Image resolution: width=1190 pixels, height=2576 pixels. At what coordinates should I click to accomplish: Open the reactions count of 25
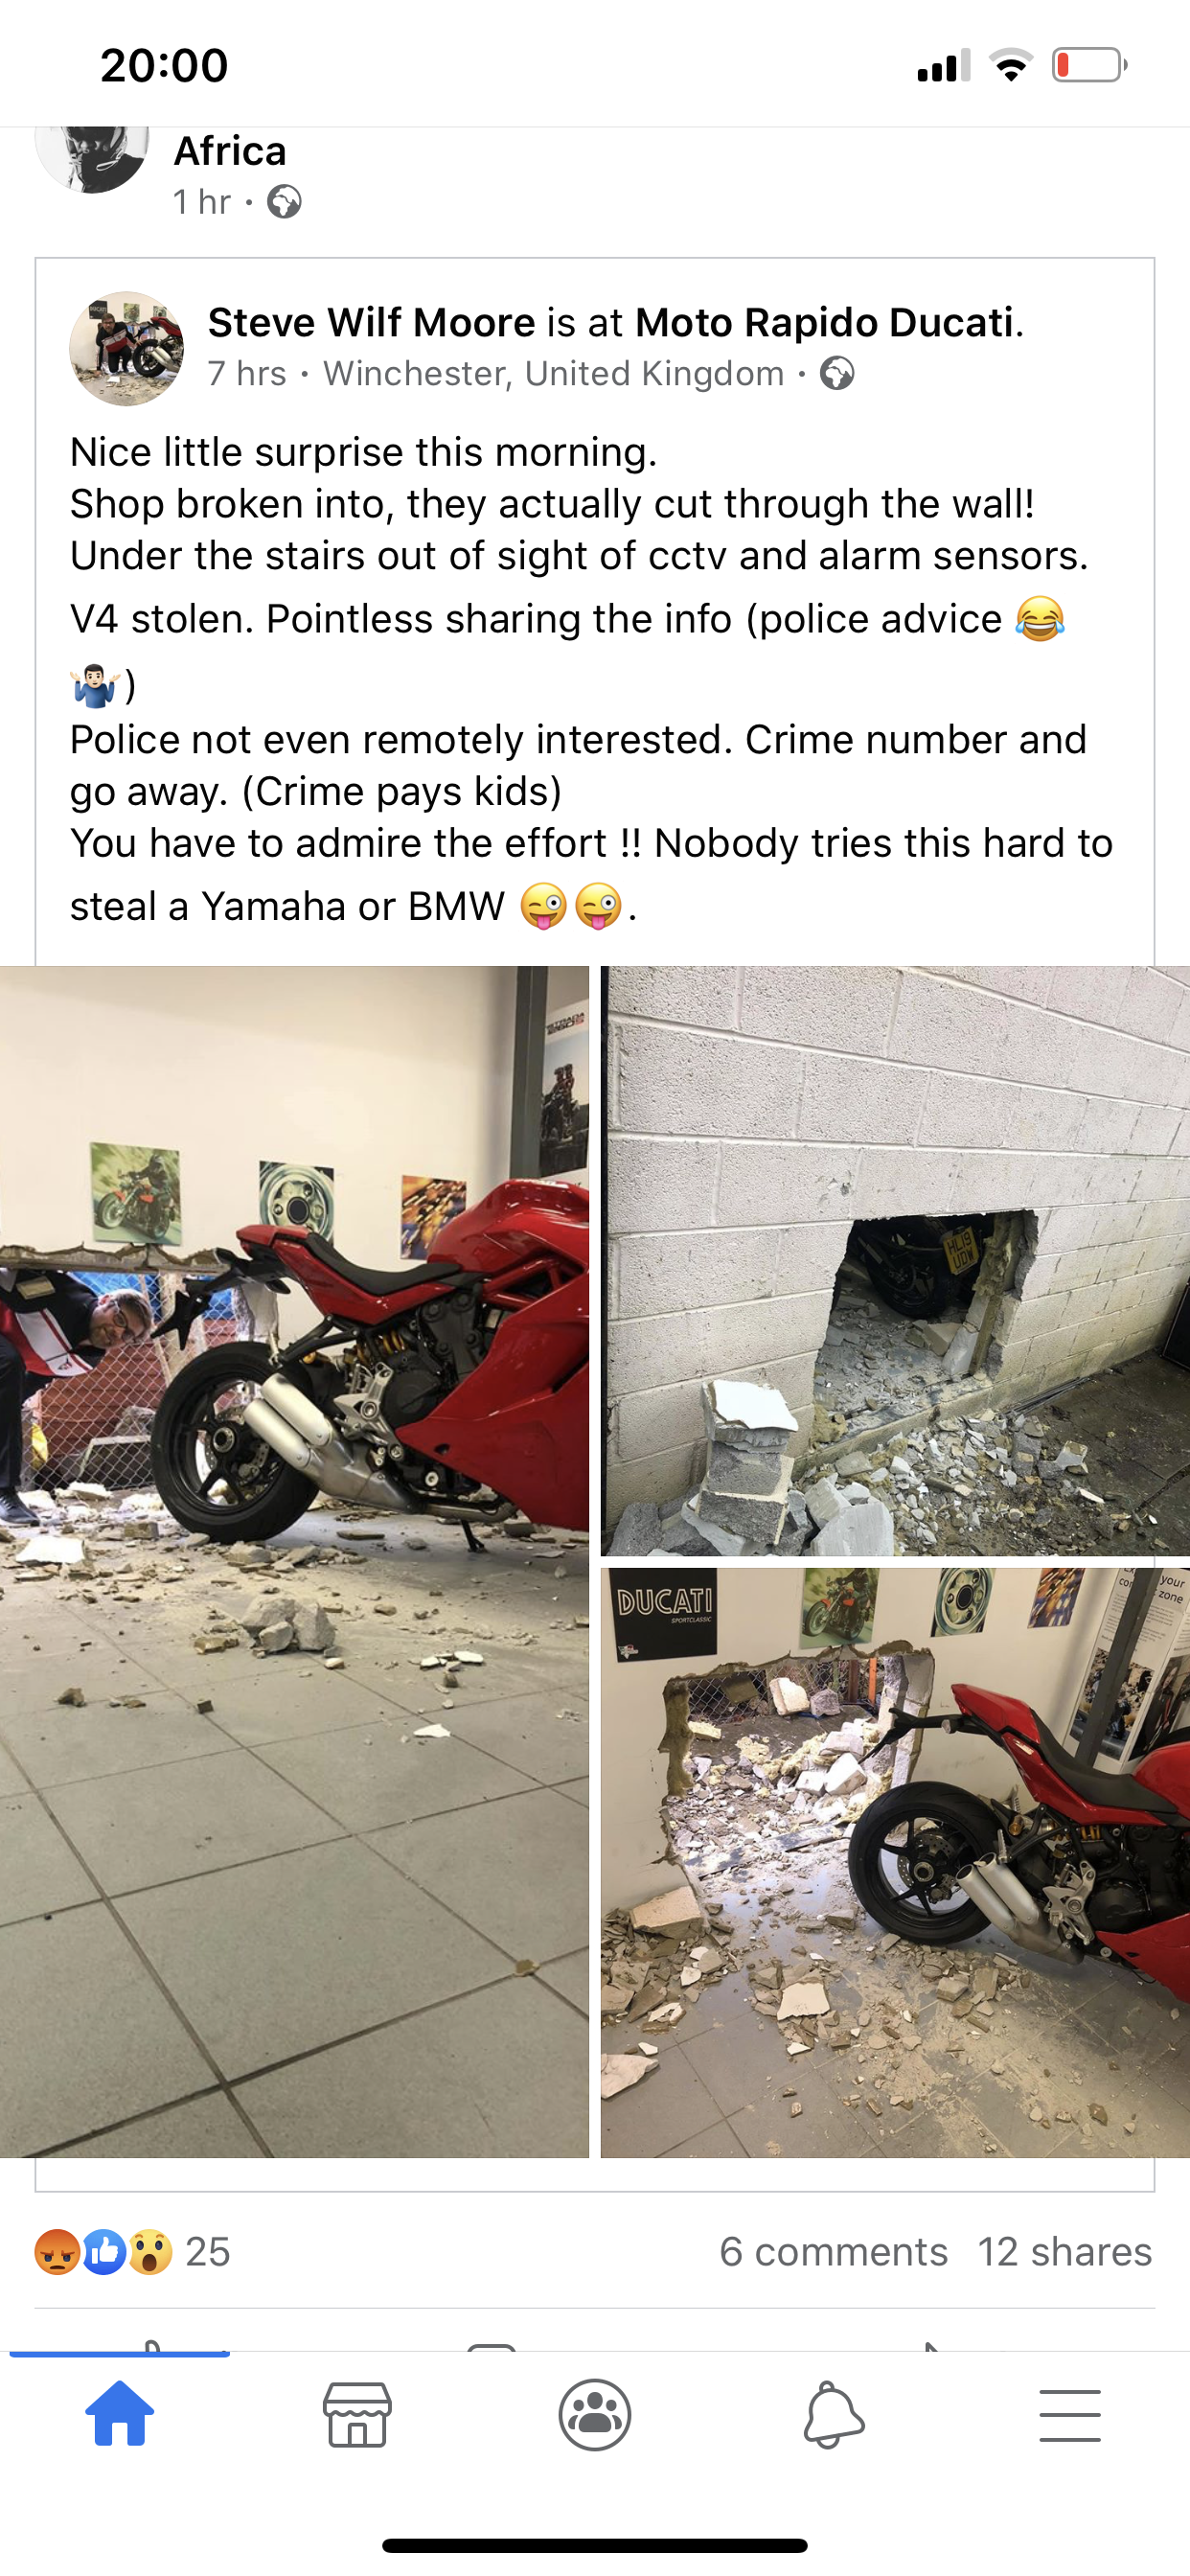pos(208,2252)
